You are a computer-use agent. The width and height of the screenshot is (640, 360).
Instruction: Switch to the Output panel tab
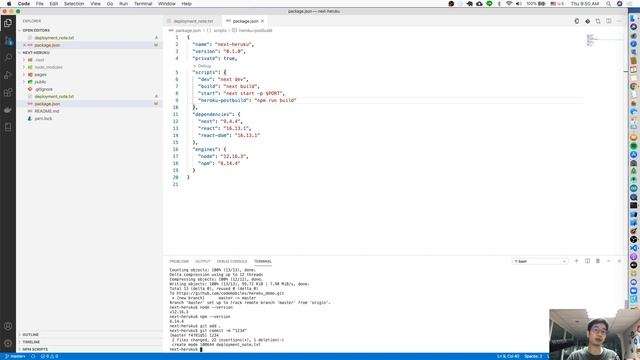tap(202, 261)
